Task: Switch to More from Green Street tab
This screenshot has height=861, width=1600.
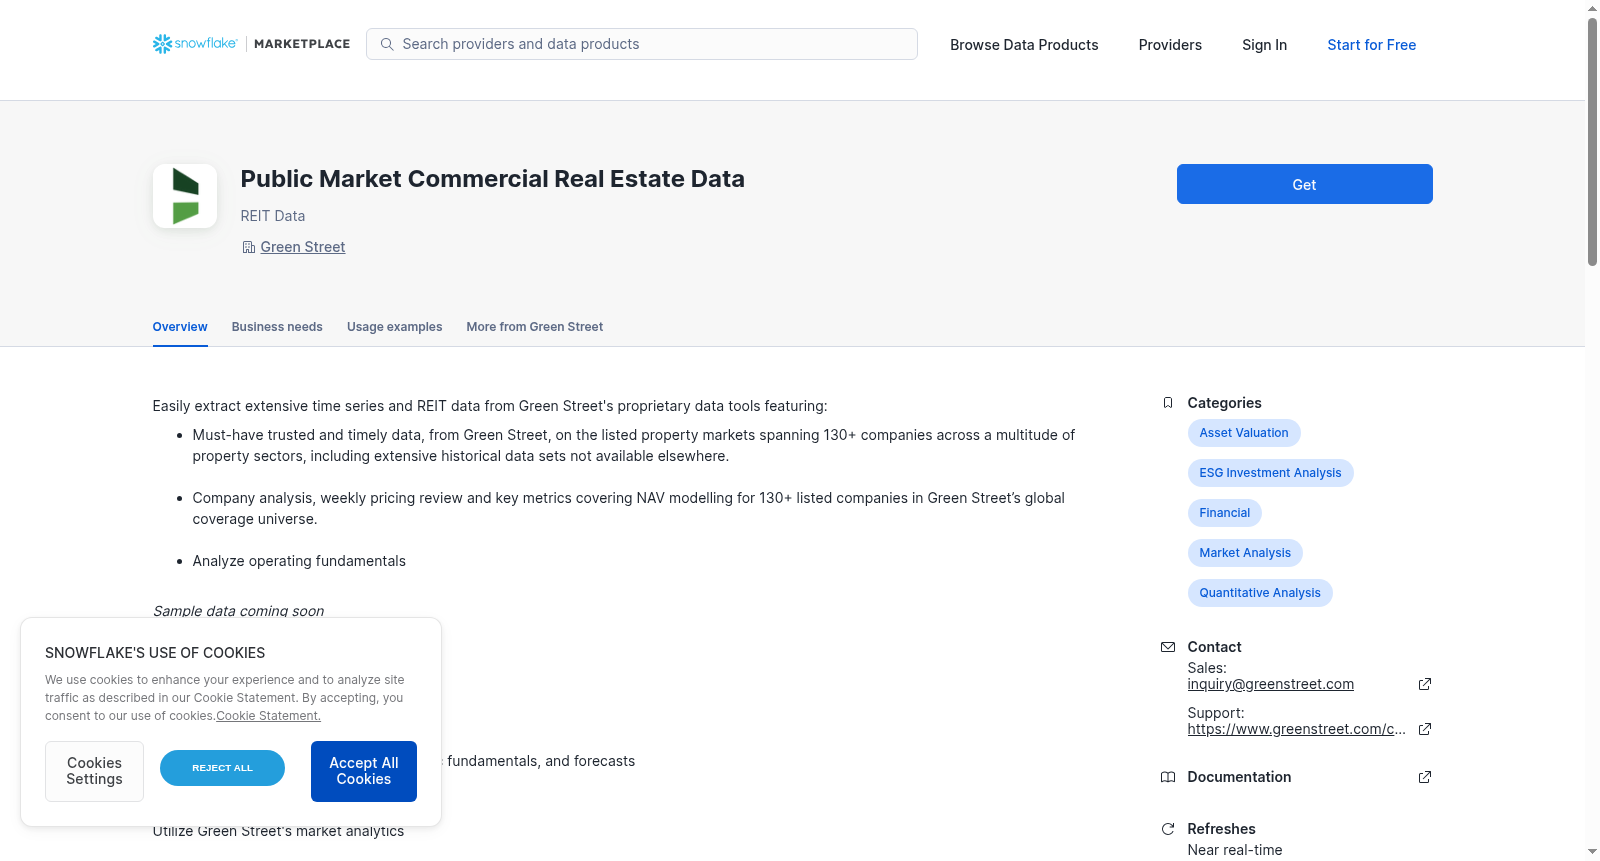Action: (534, 327)
